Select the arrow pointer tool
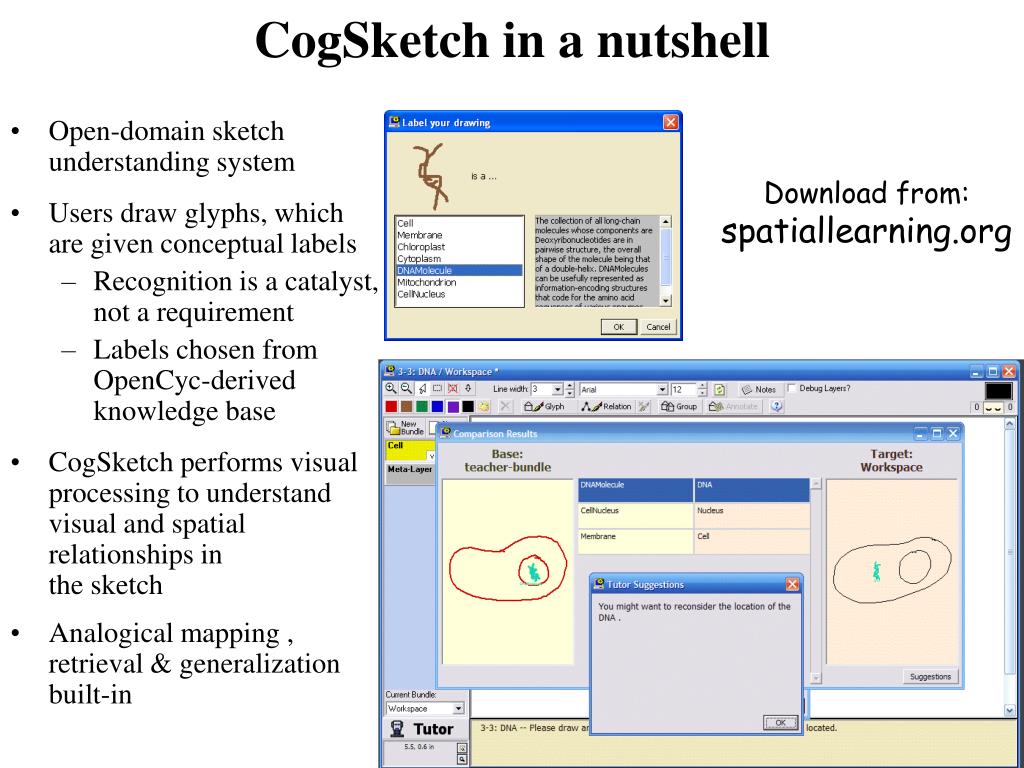This screenshot has height=768, width=1024. coord(423,389)
